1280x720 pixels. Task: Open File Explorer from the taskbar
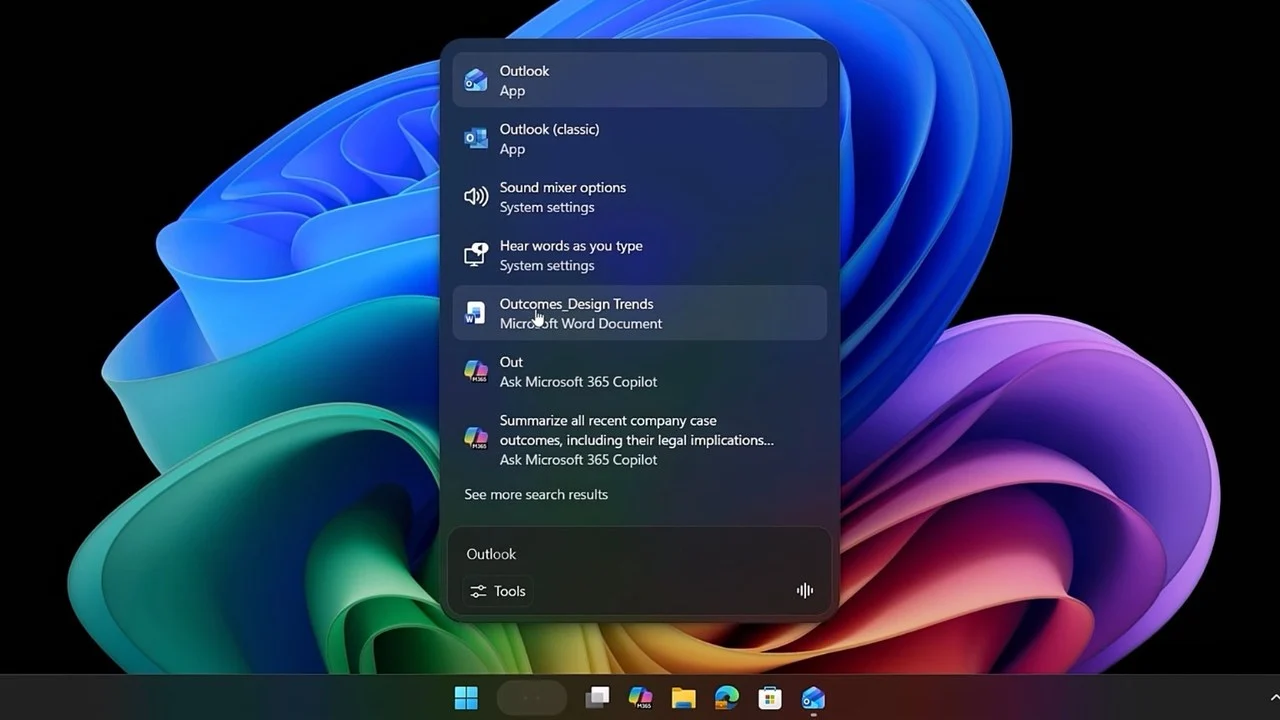683,697
